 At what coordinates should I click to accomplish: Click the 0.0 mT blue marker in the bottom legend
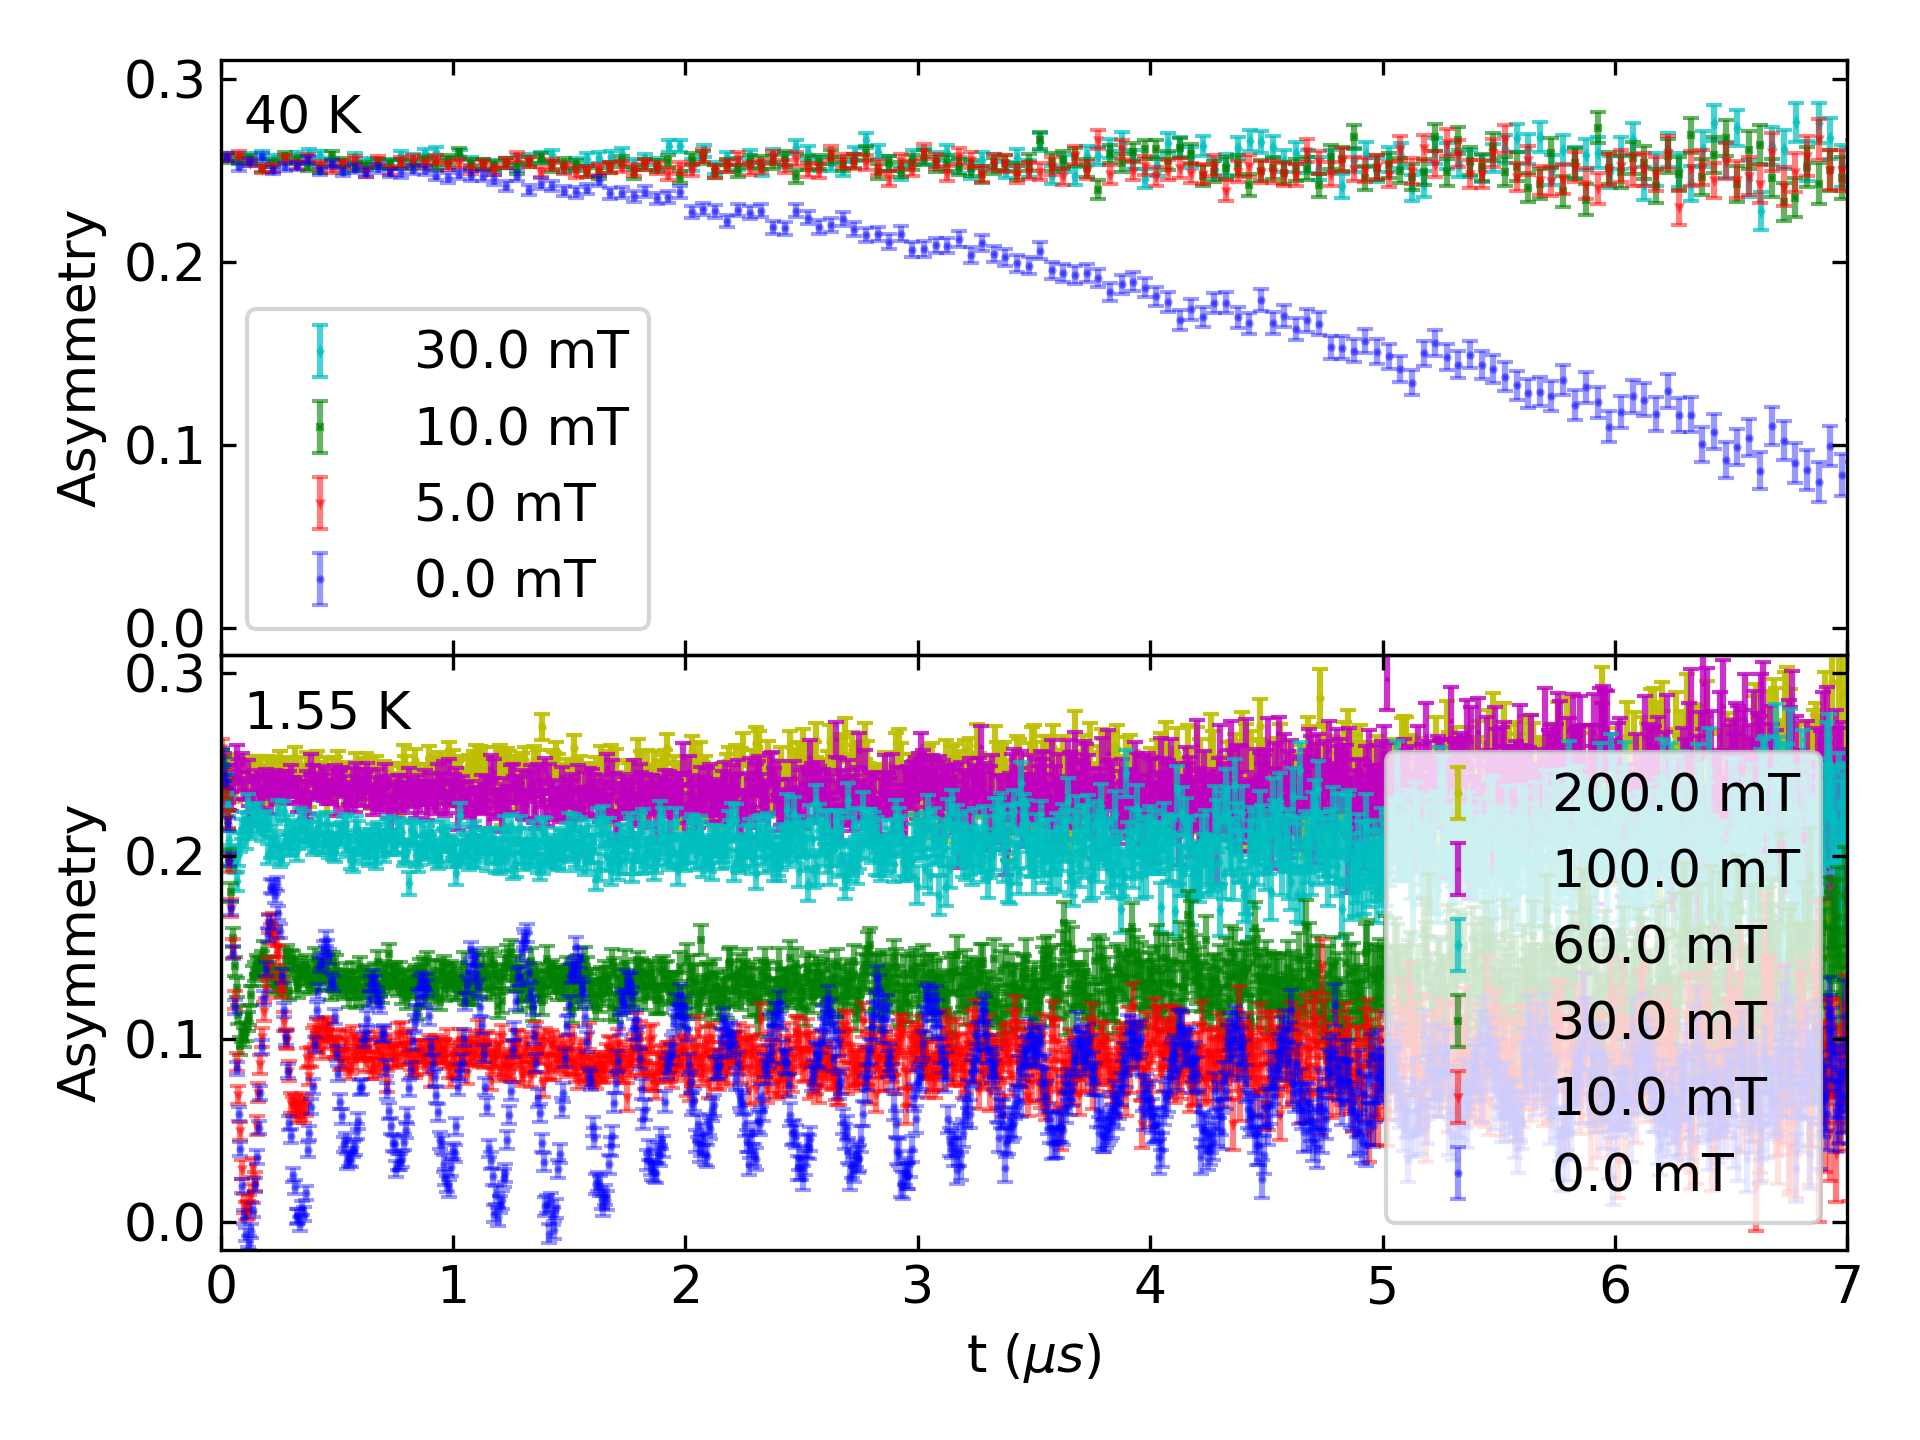(1458, 1173)
